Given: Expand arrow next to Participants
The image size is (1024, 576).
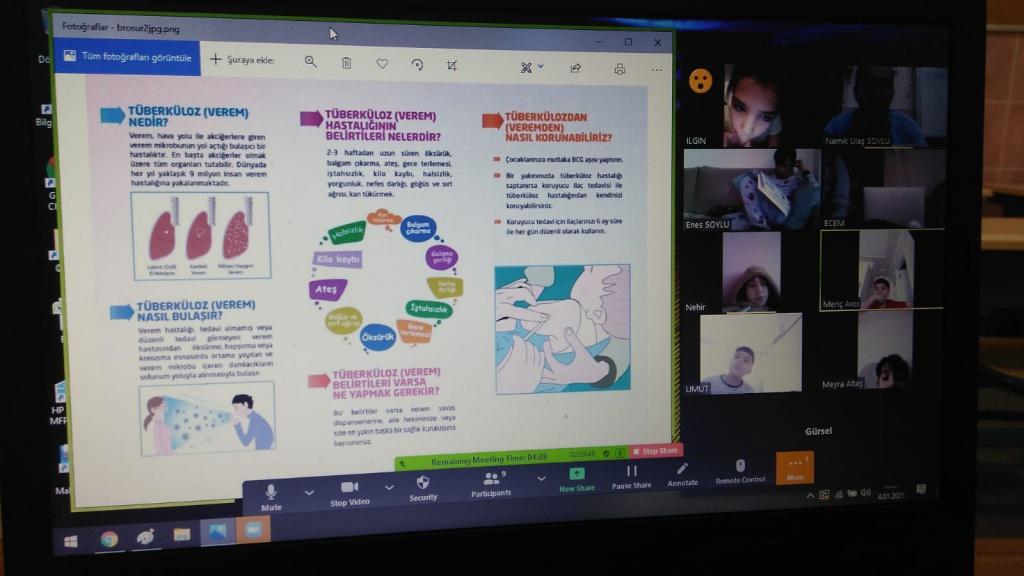Looking at the screenshot, I should 541,479.
